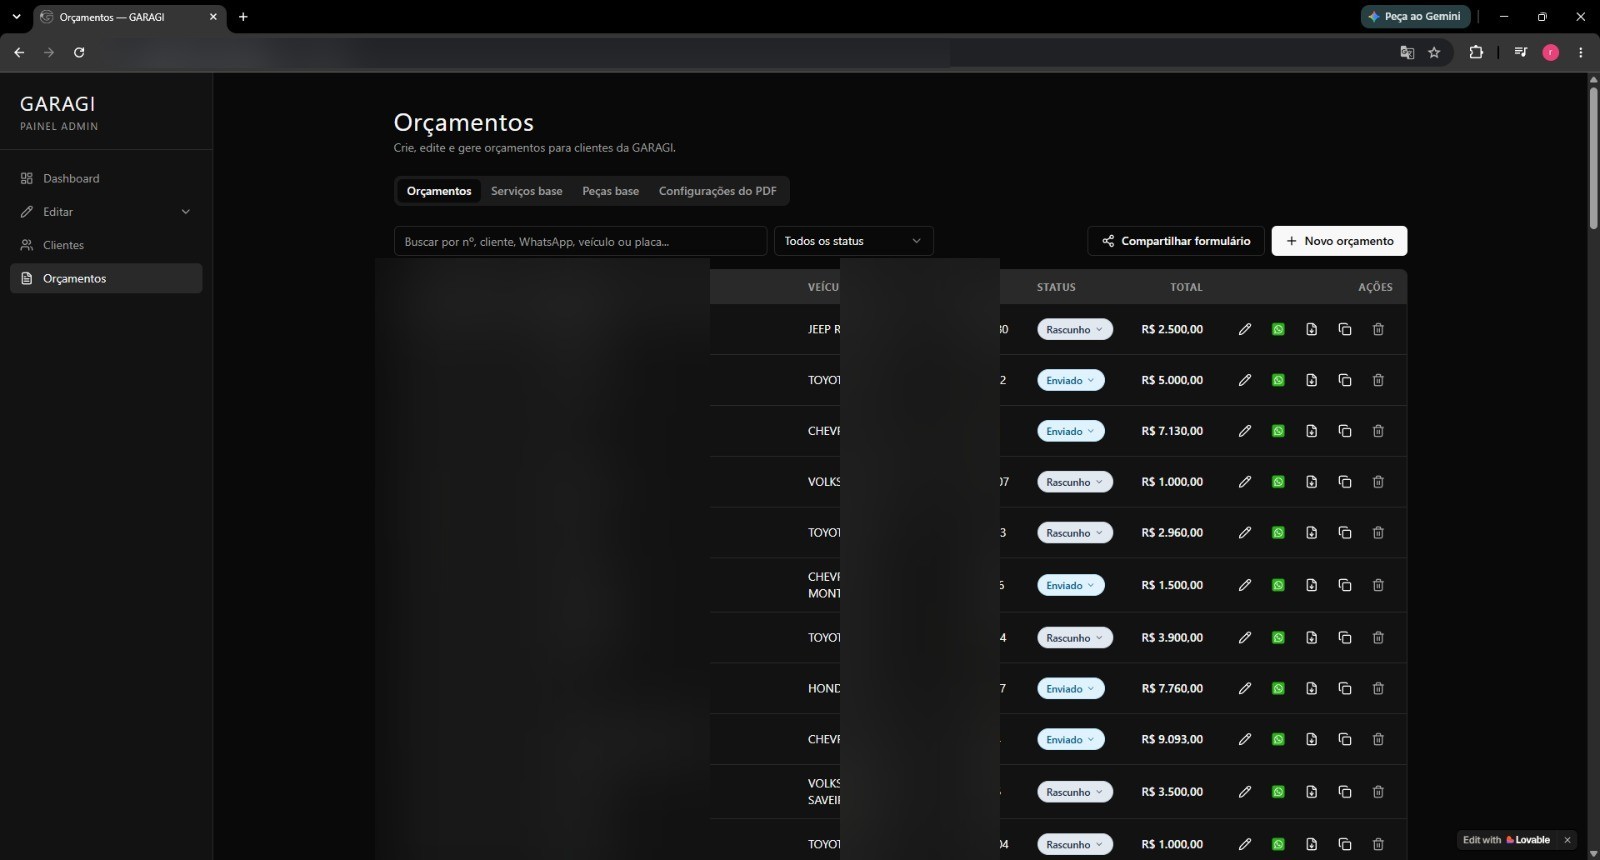Screen dimensions: 1600x860
Task: Open the Chrome profile avatar
Action: point(1551,52)
